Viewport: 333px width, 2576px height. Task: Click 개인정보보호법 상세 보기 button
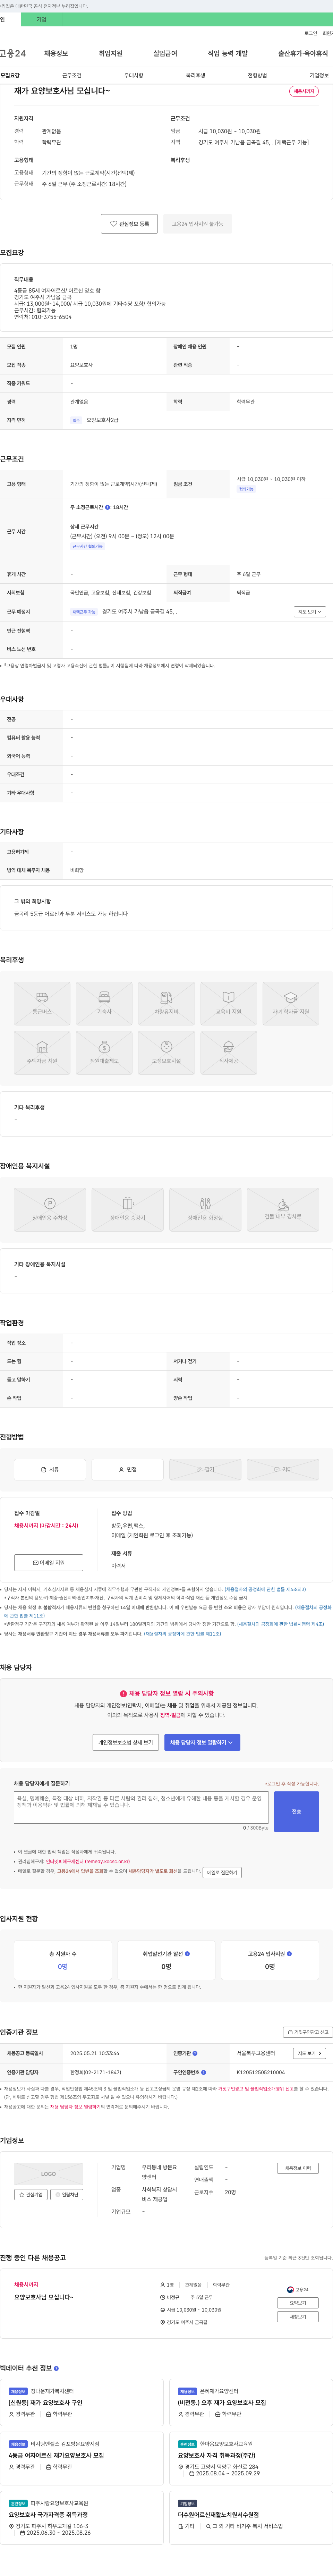tap(126, 1742)
